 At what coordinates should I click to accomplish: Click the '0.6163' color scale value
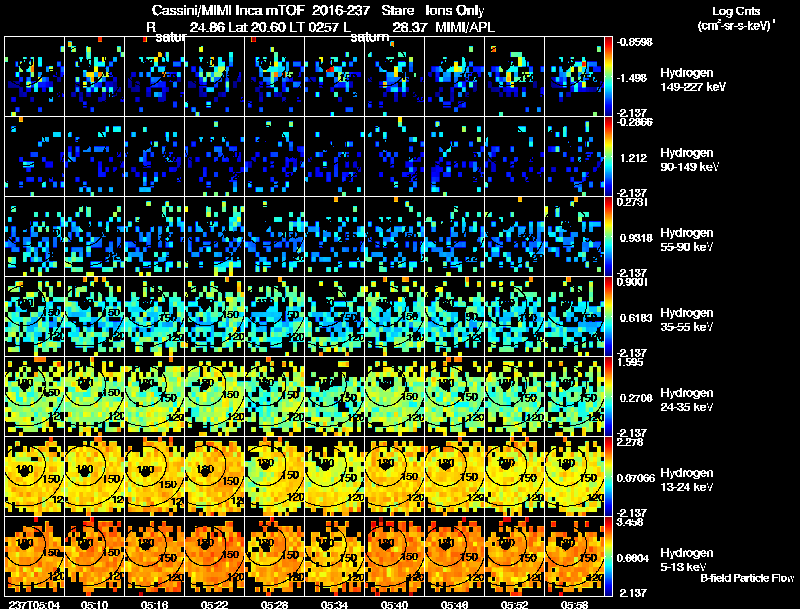636,318
